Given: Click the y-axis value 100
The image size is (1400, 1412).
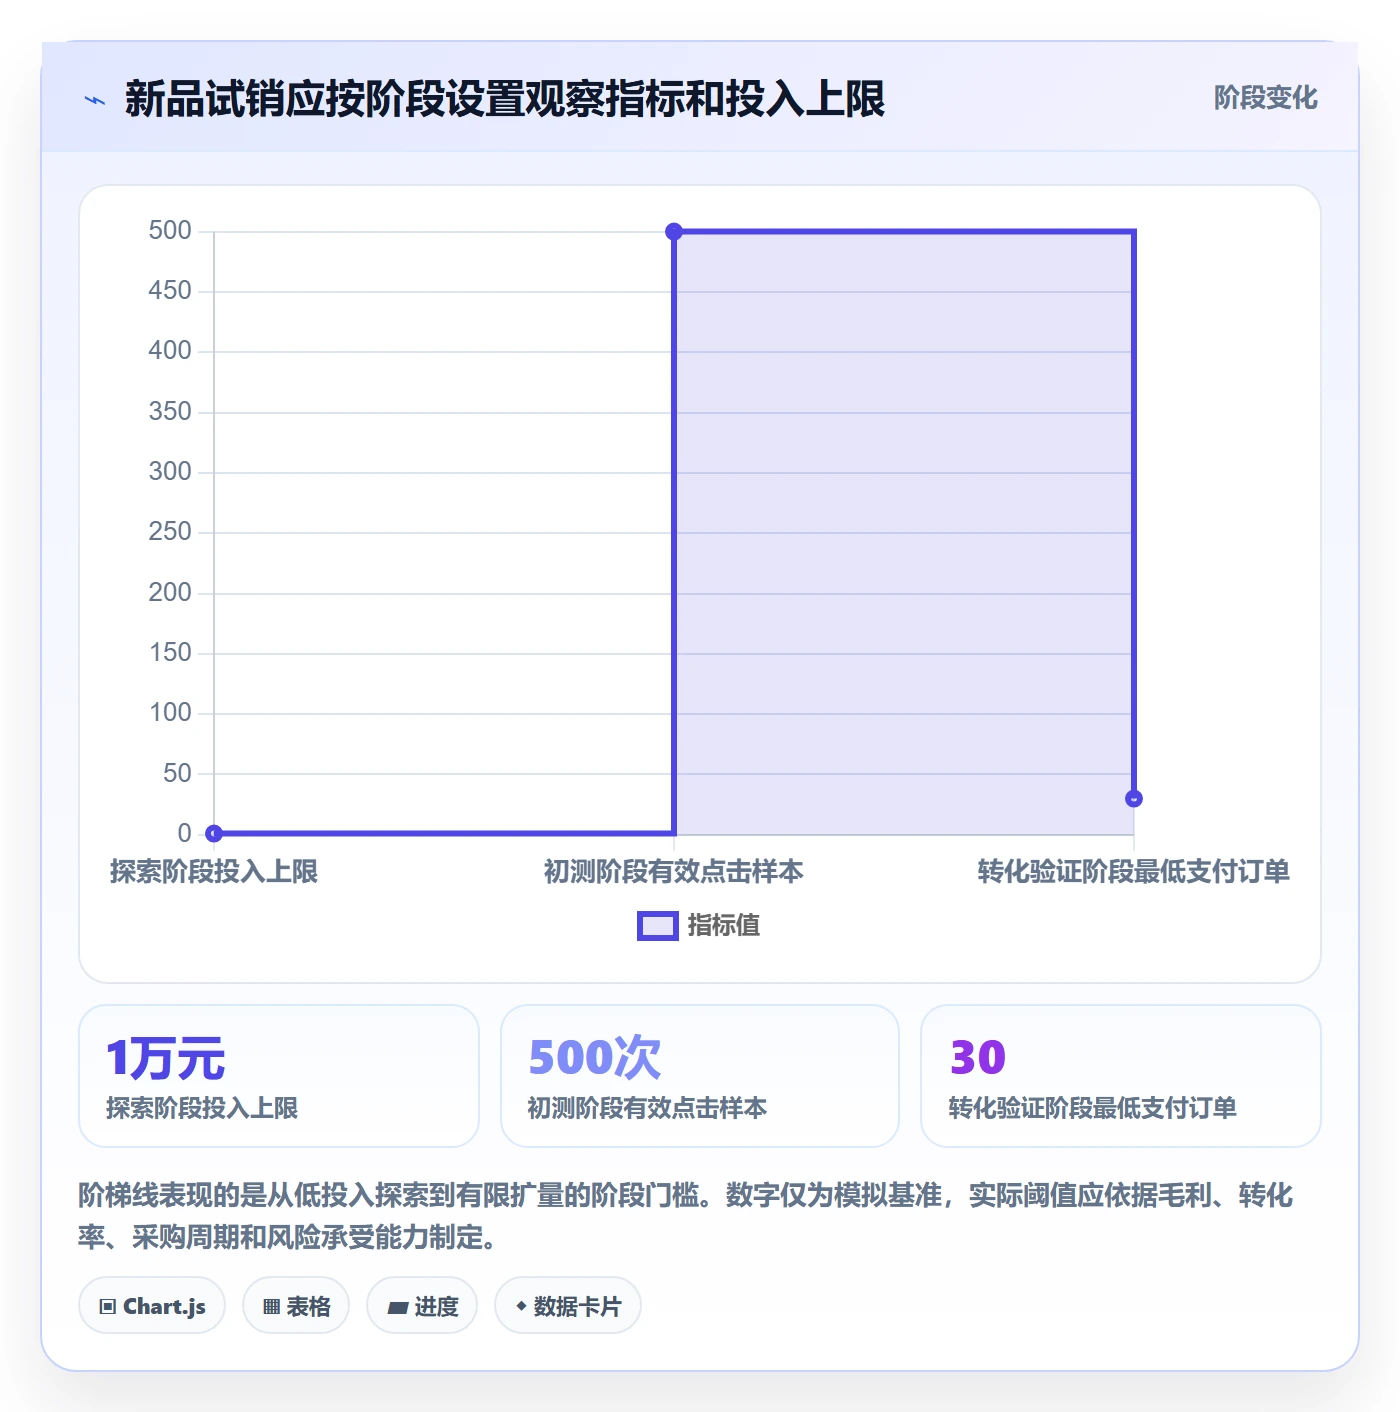Looking at the screenshot, I should (170, 713).
